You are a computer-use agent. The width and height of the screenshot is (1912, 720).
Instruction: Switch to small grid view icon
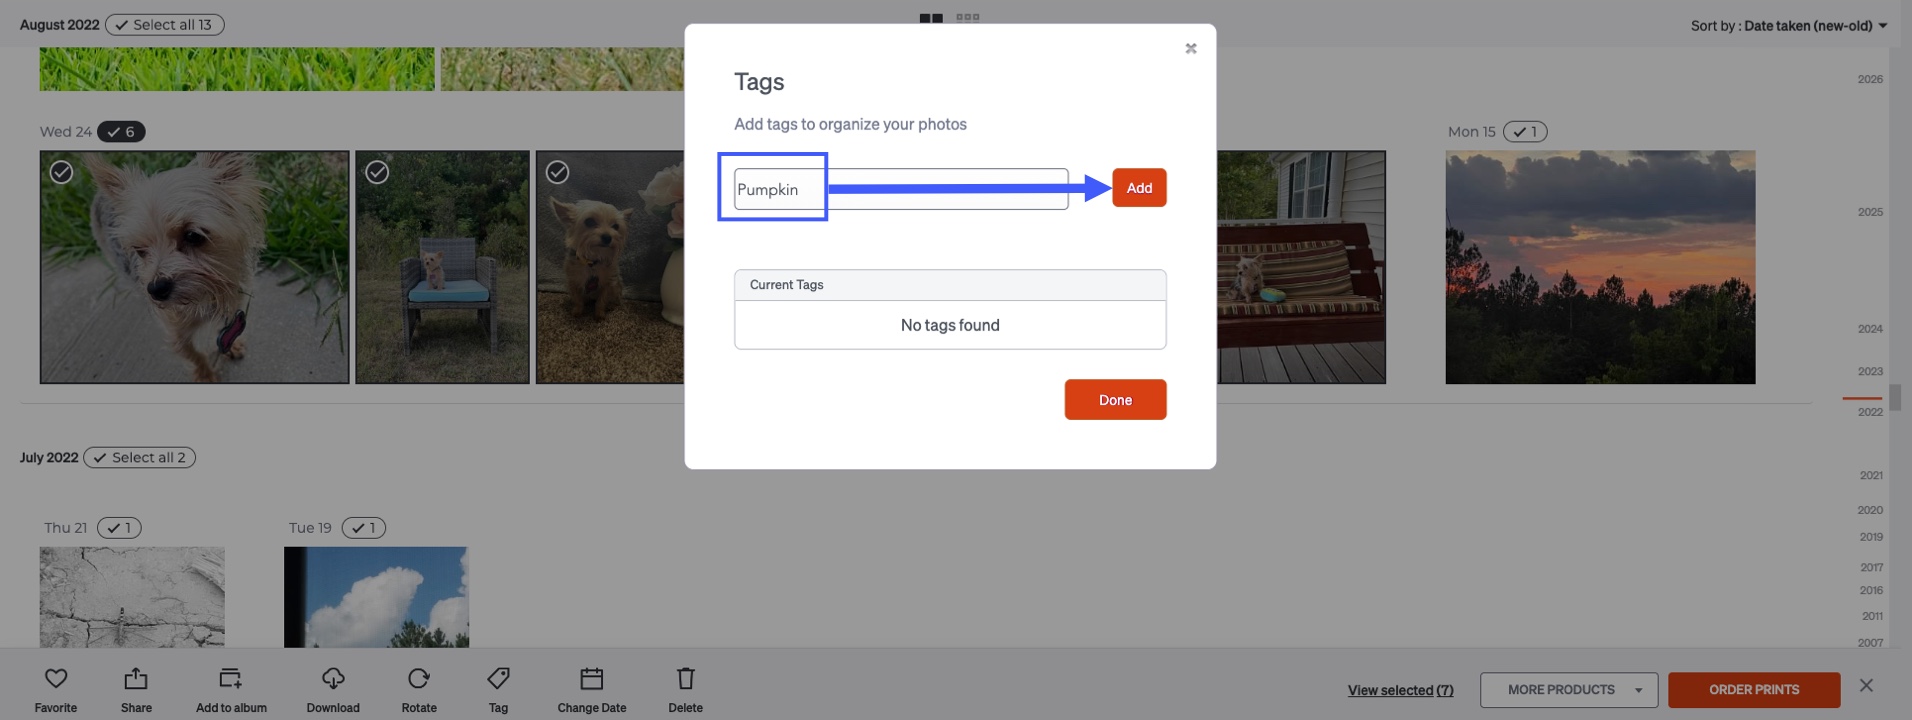click(x=968, y=17)
